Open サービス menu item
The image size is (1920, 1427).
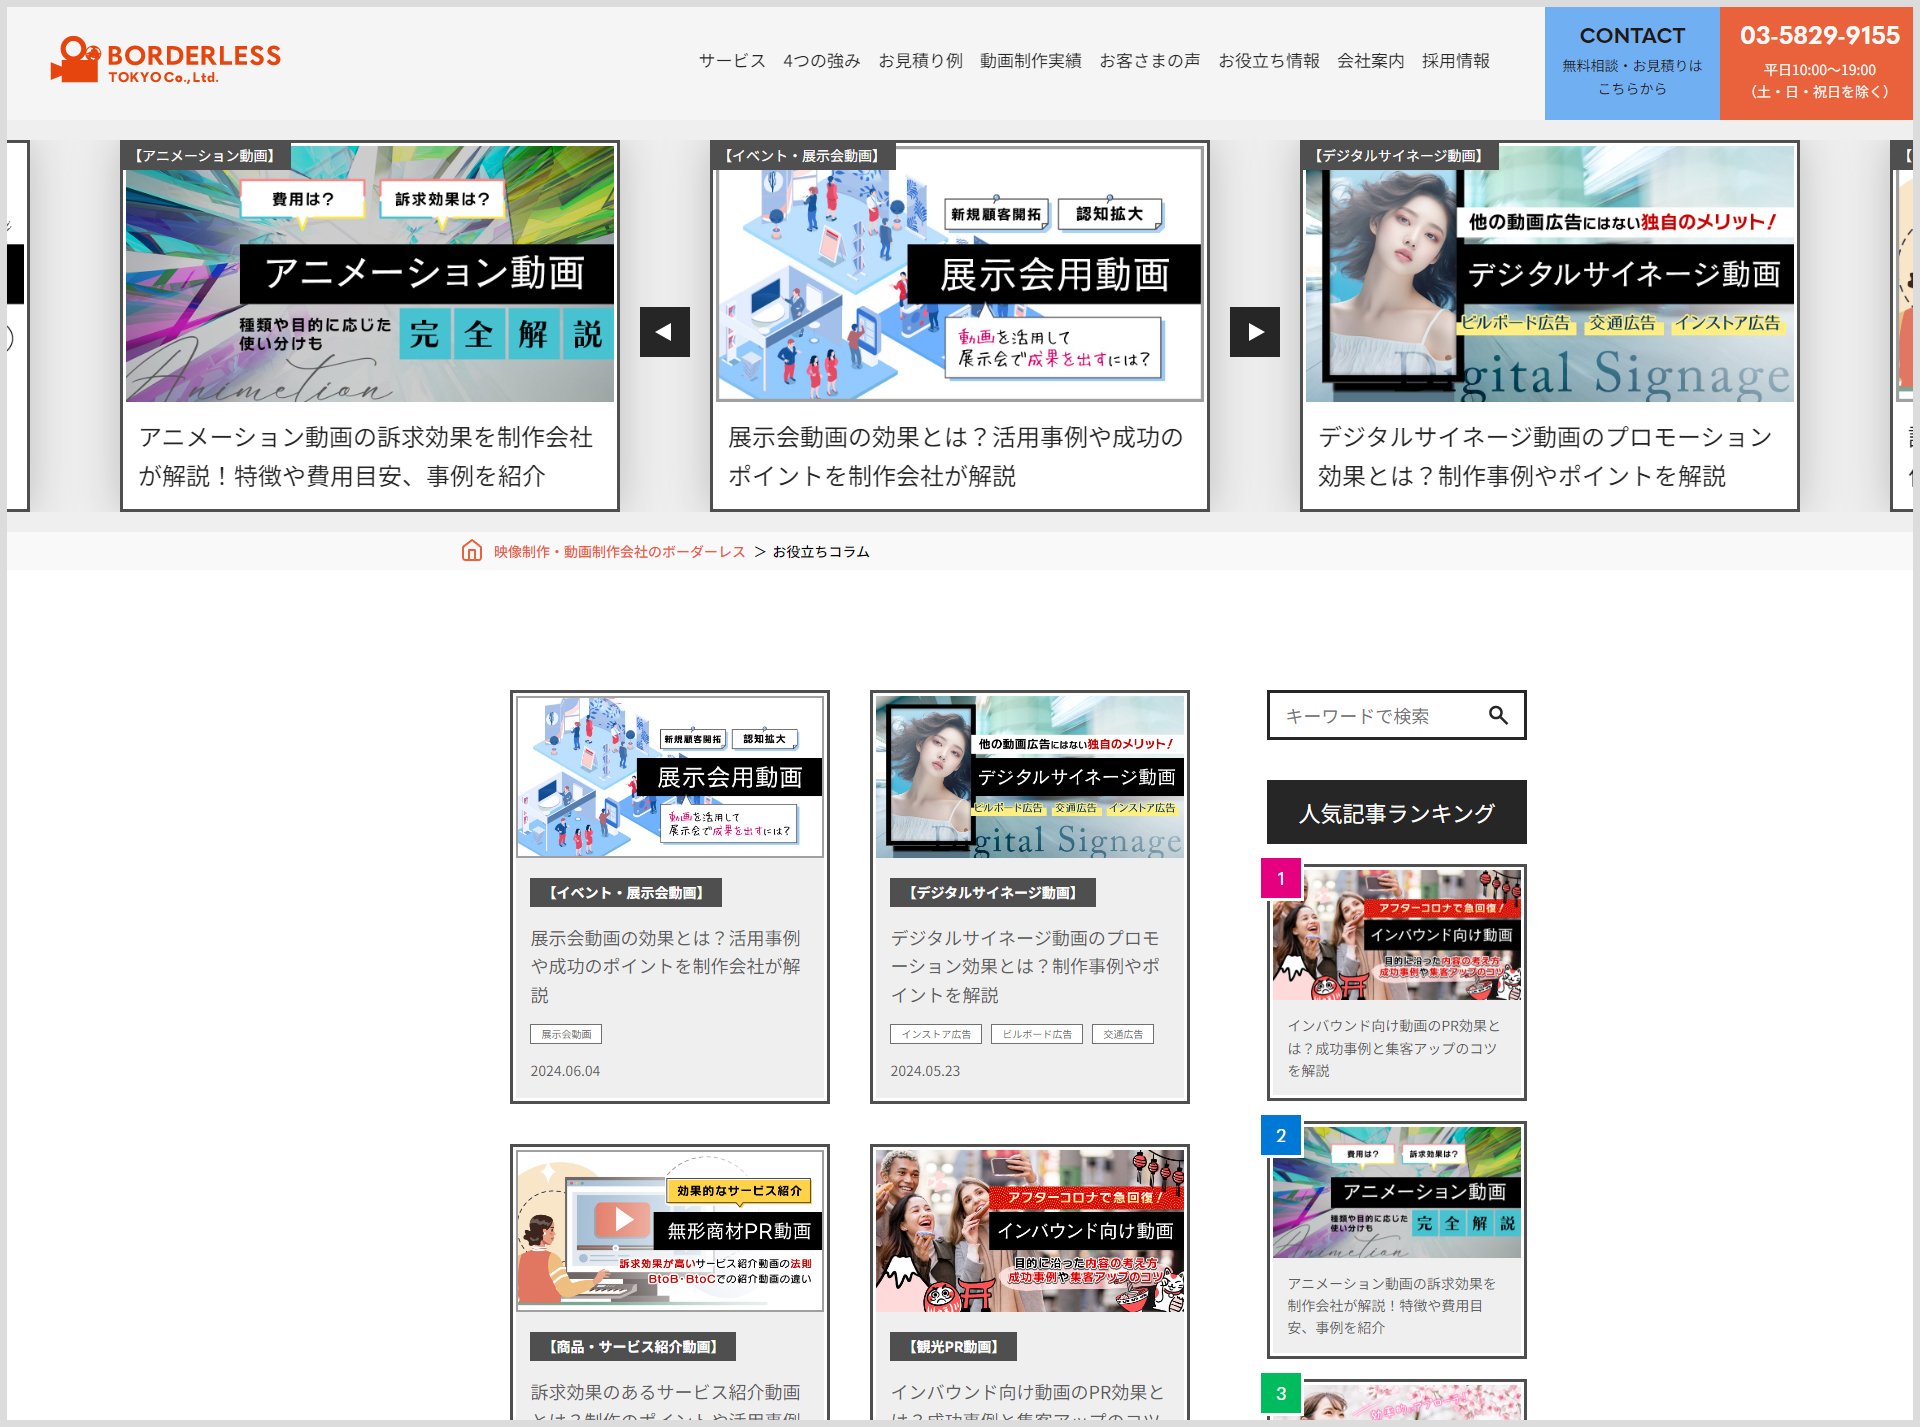(x=732, y=61)
